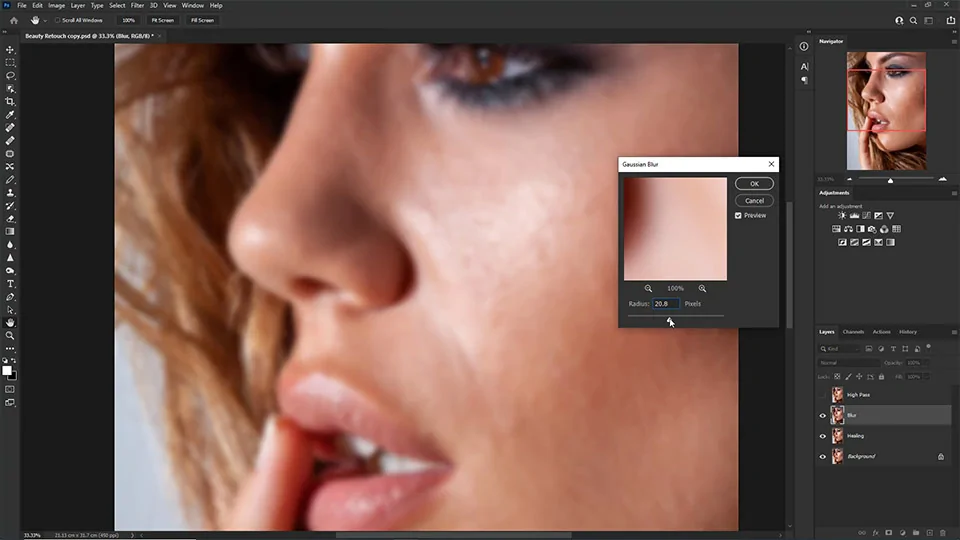The height and width of the screenshot is (540, 960).
Task: Click Cancel in the Gaussian Blur dialog
Action: pyautogui.click(x=754, y=201)
